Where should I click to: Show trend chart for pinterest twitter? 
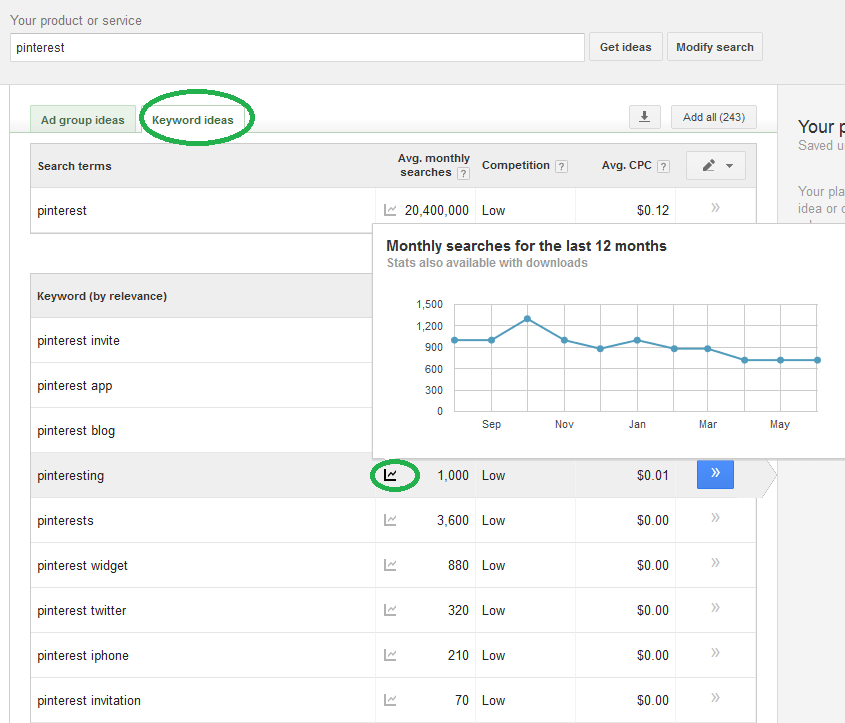coord(390,610)
